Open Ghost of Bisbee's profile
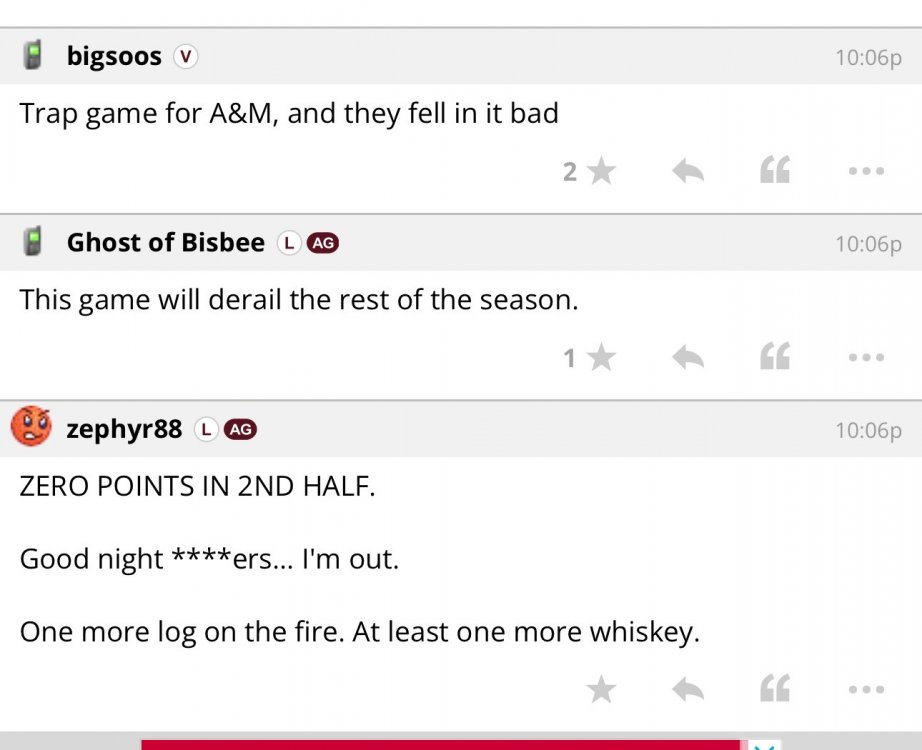 [165, 243]
